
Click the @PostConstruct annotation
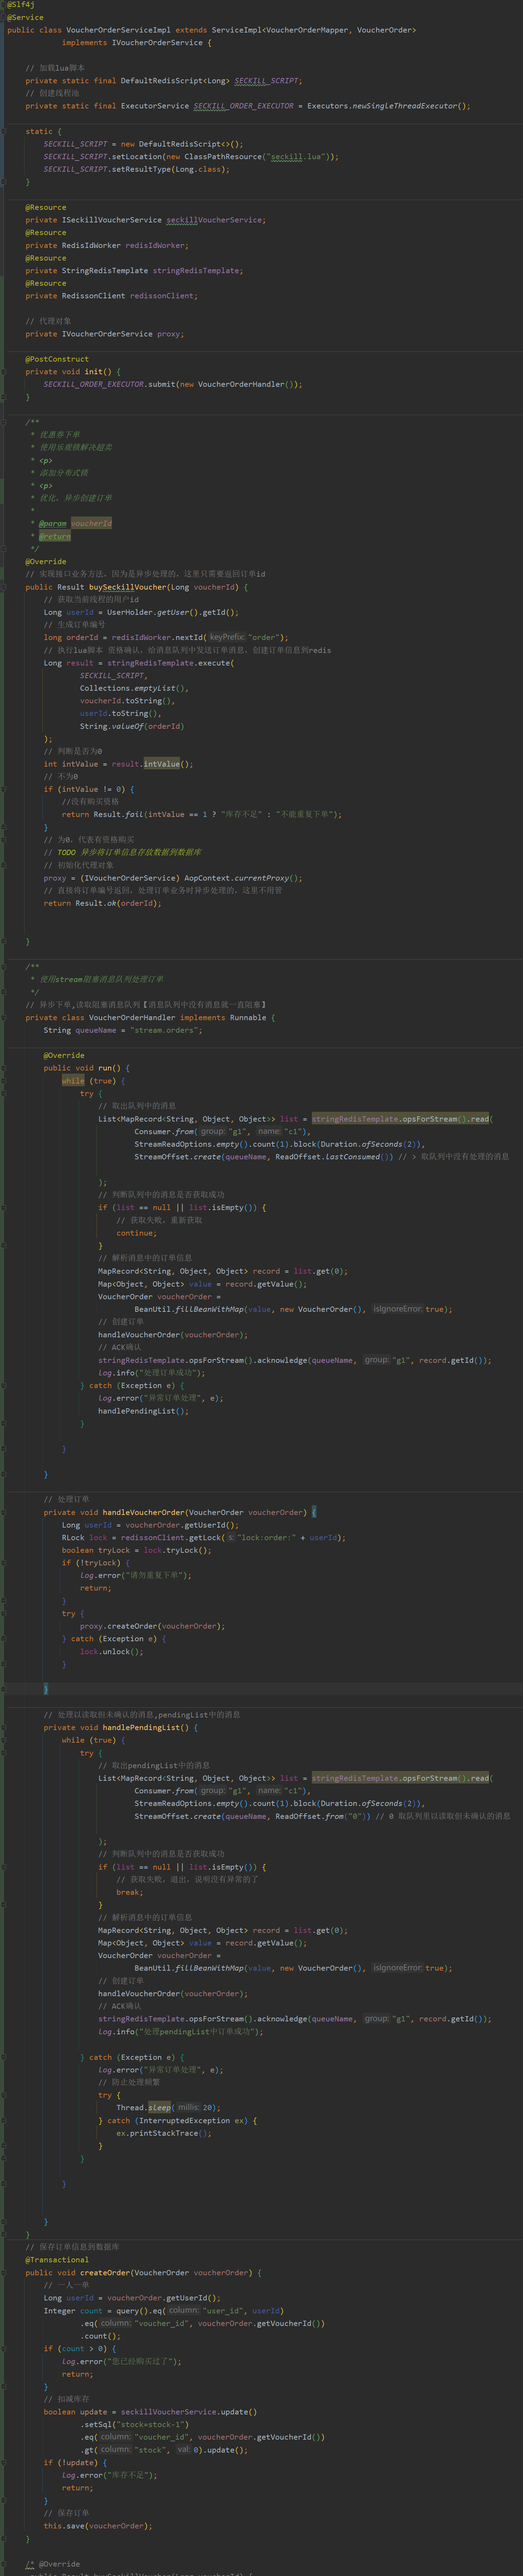click(x=57, y=359)
